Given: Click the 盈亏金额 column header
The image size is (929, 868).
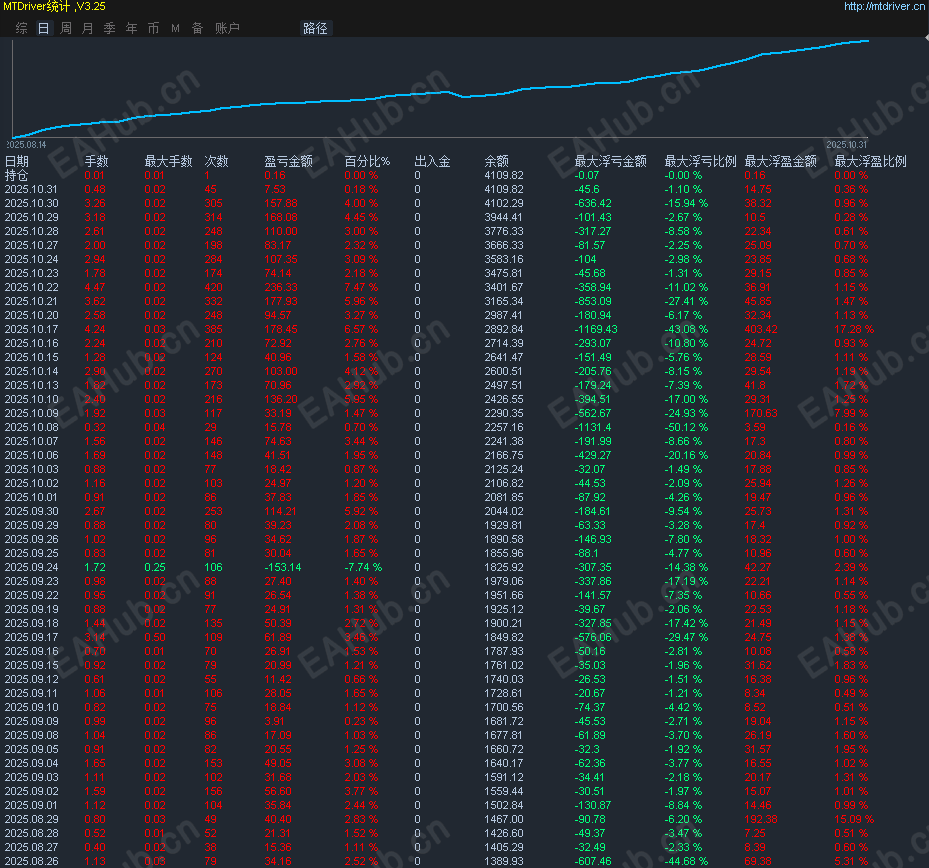Looking at the screenshot, I should point(288,161).
